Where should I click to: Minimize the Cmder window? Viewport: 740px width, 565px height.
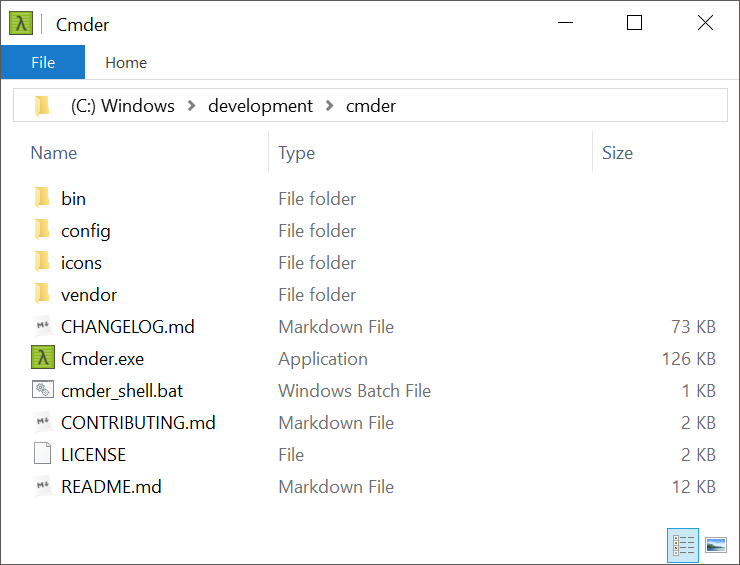pyautogui.click(x=565, y=22)
